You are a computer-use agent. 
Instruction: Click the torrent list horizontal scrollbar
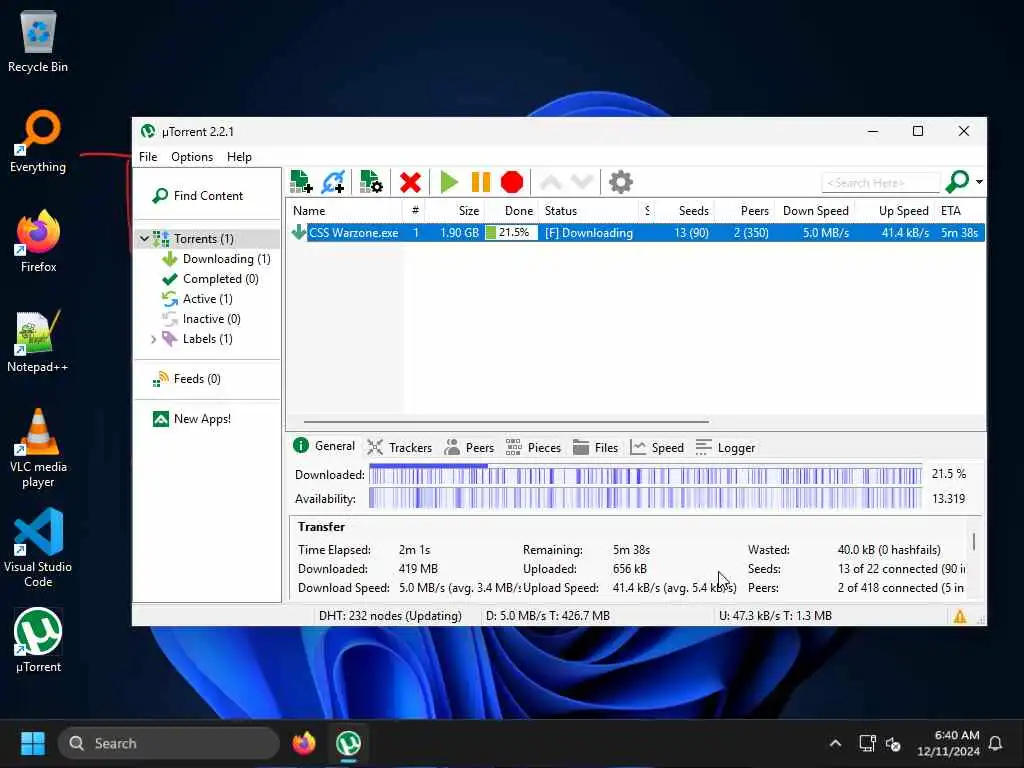pyautogui.click(x=506, y=422)
